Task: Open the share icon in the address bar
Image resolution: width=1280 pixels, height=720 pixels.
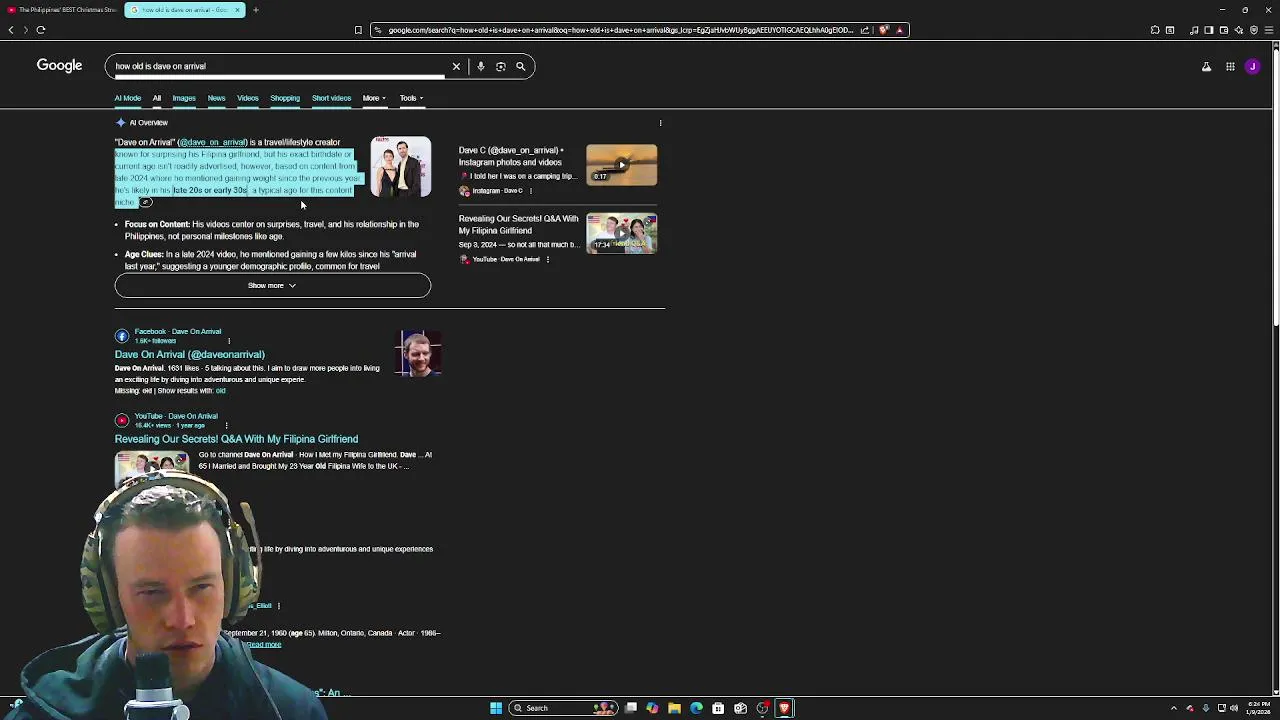Action: pos(864,30)
